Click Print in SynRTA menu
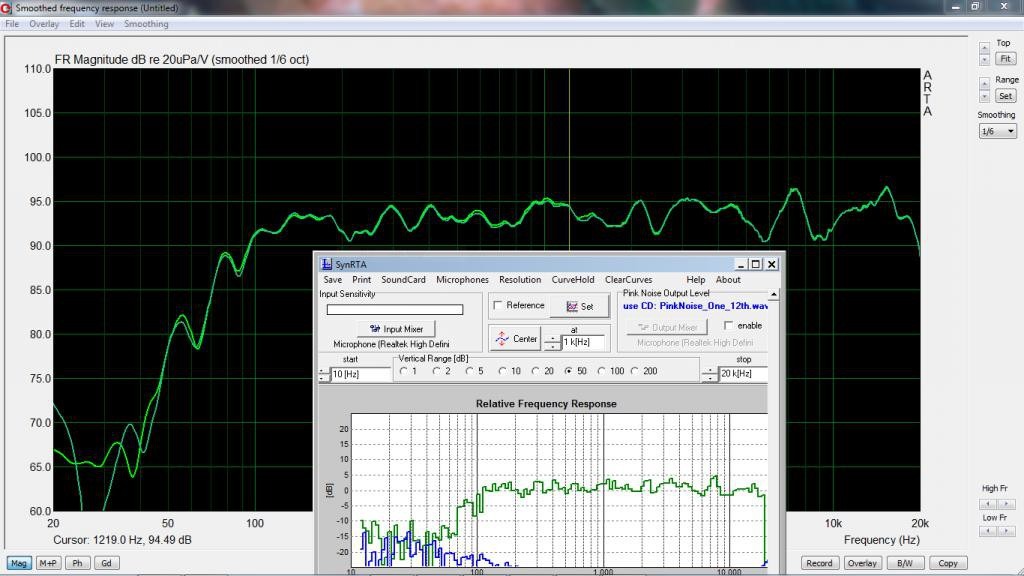Screen dimensions: 1024x576 pyautogui.click(x=361, y=280)
